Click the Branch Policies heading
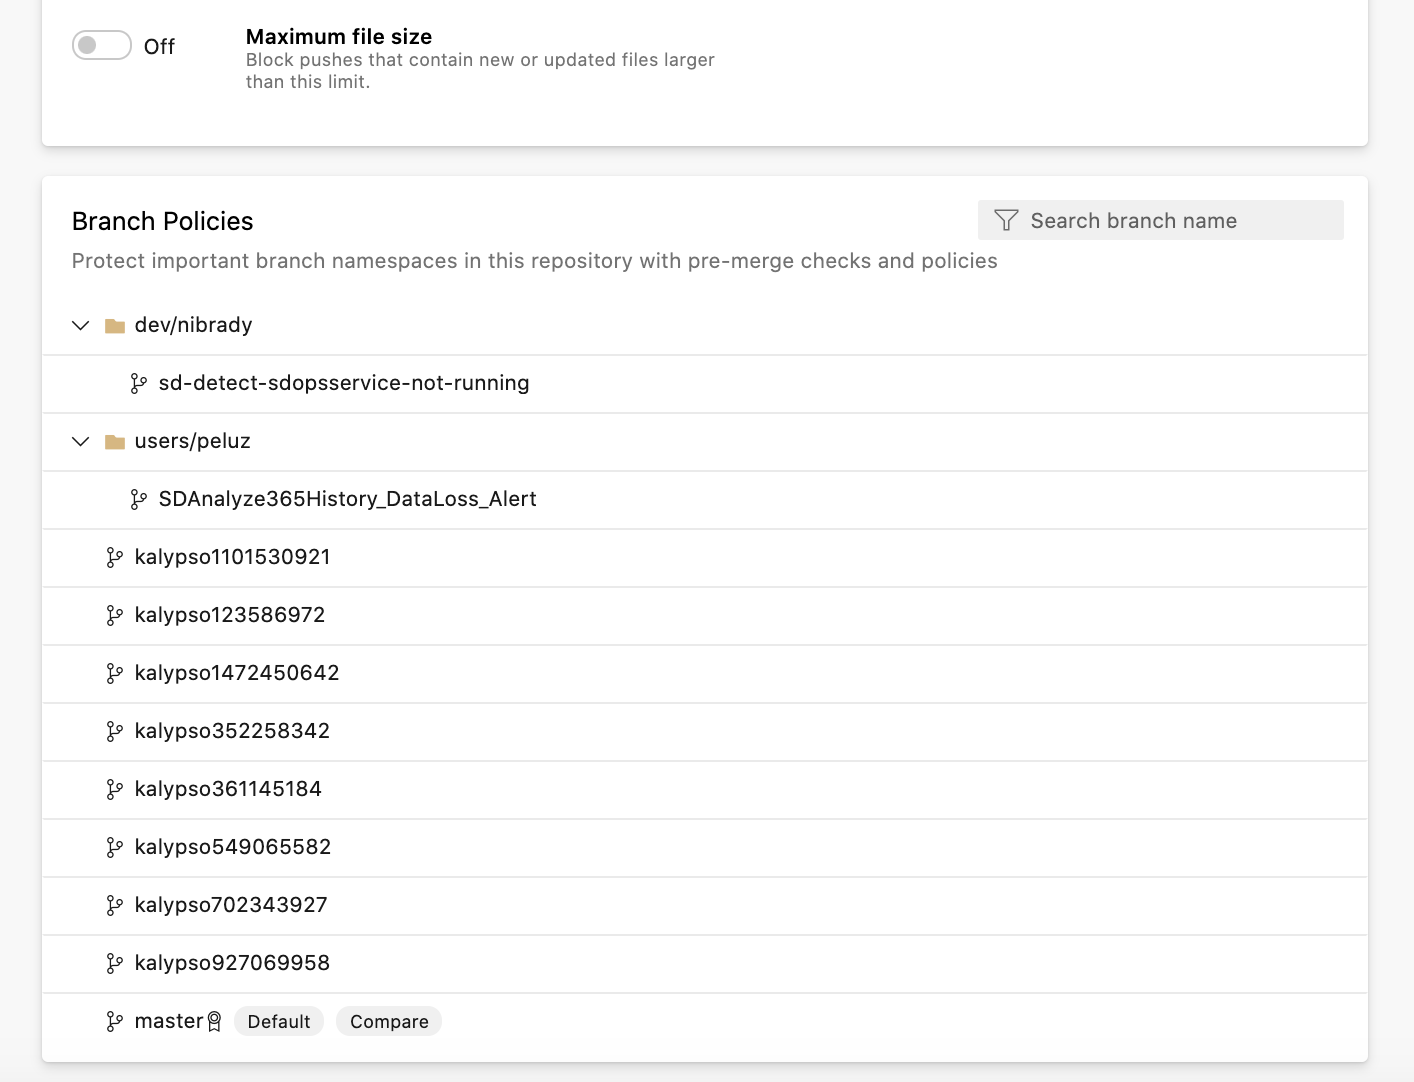Image resolution: width=1414 pixels, height=1082 pixels. (x=162, y=221)
